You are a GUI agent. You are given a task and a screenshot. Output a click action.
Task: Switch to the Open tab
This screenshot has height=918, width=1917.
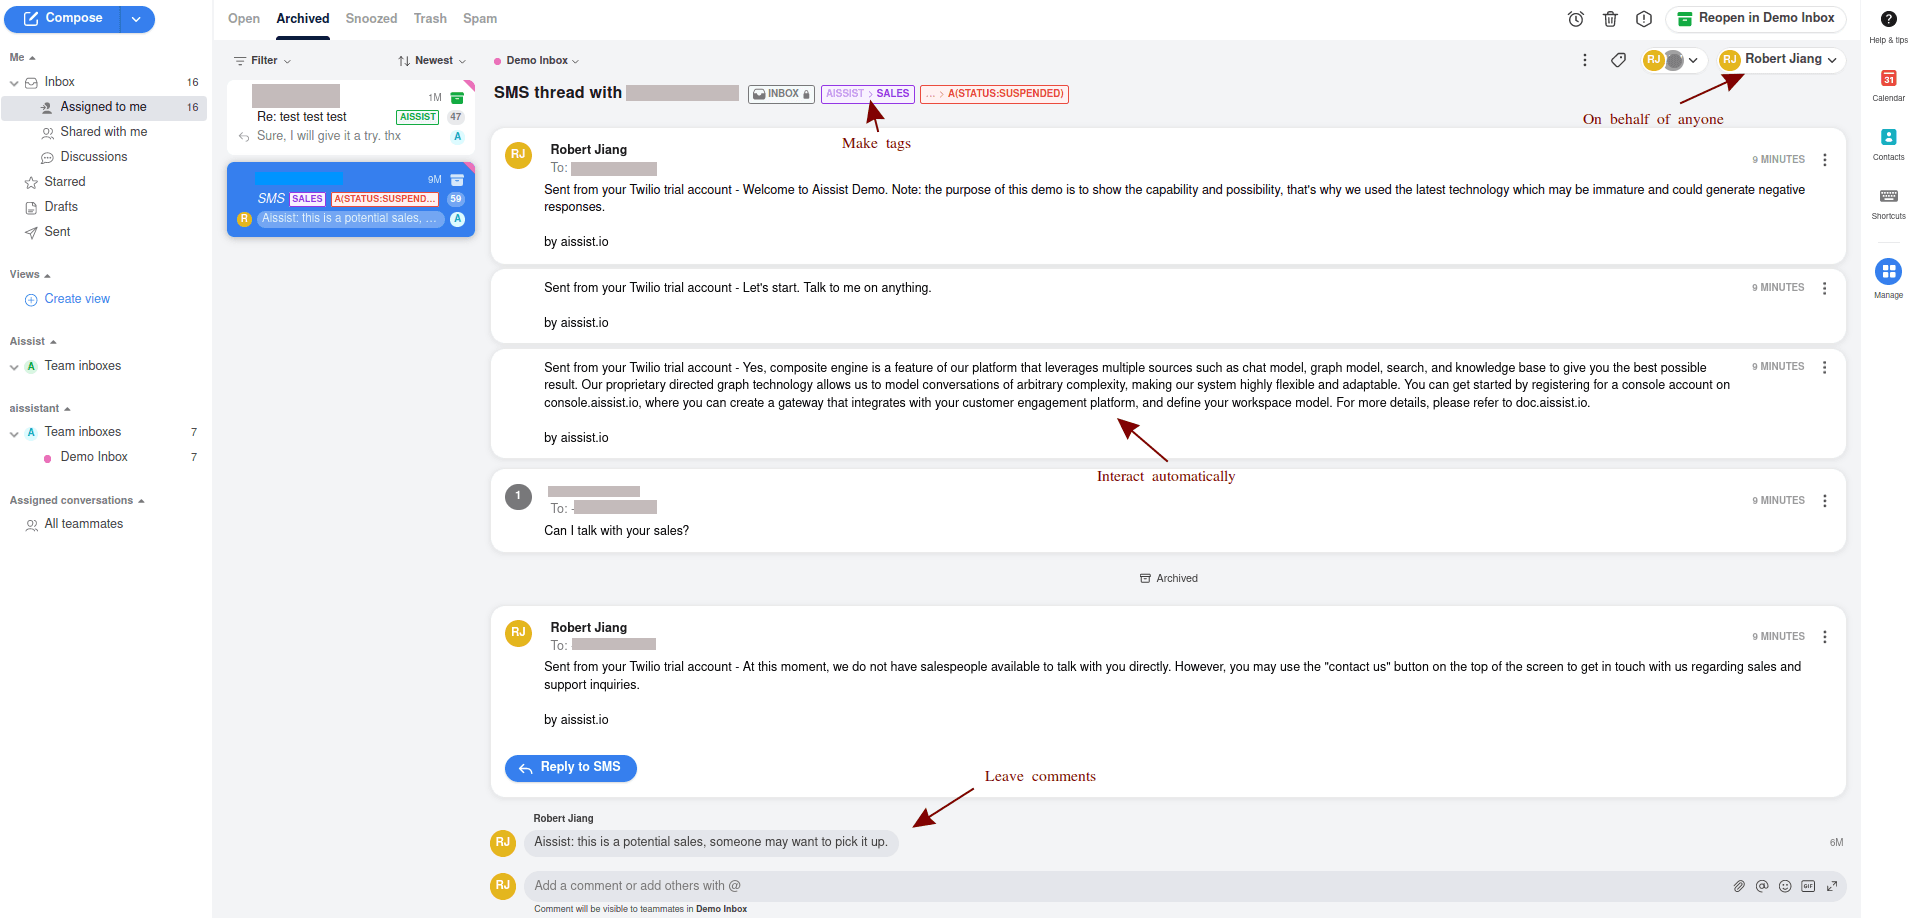243,19
